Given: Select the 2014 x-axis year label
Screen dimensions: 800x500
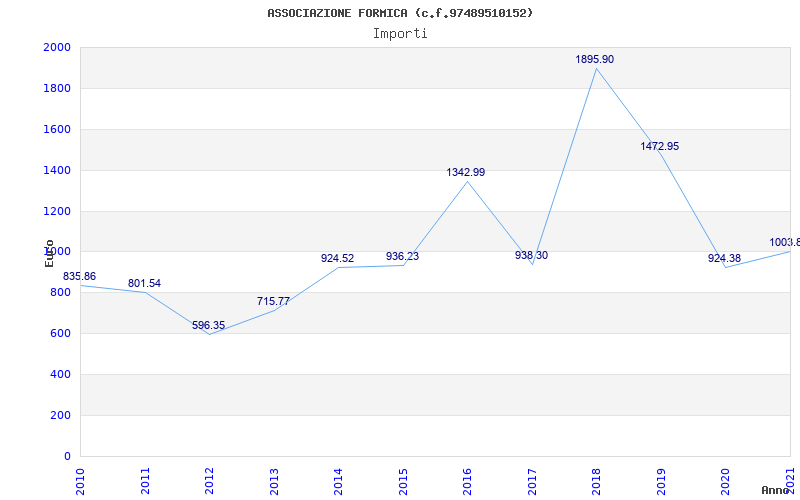Looking at the screenshot, I should click(x=339, y=481).
